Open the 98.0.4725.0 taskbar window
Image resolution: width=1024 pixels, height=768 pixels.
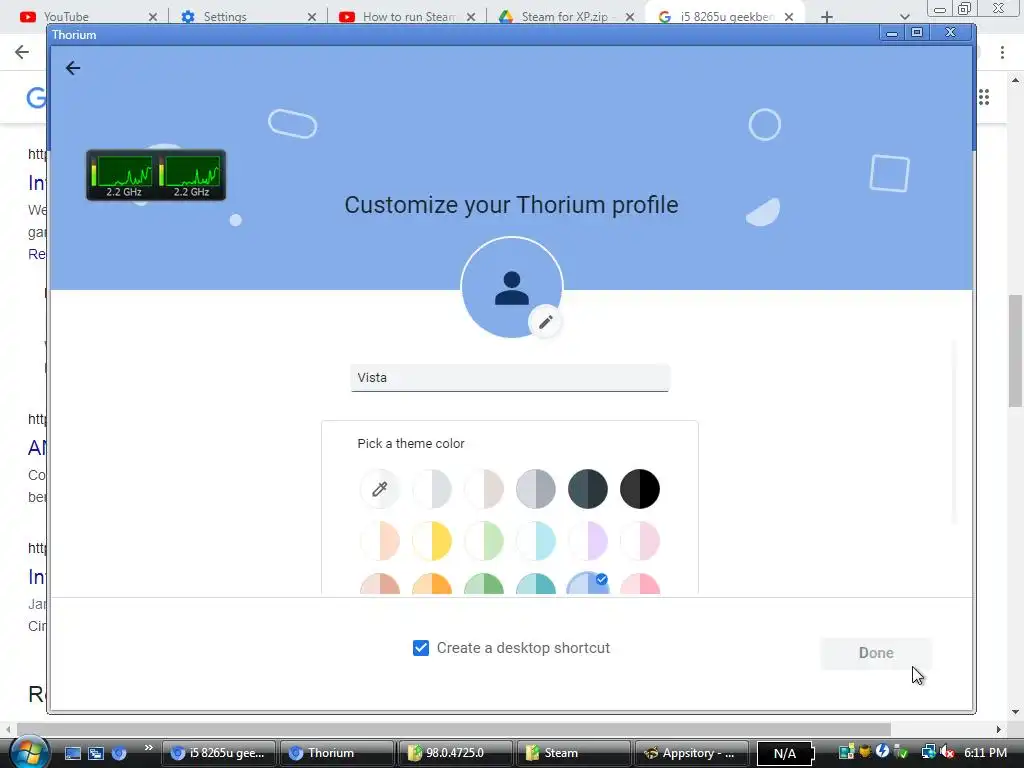coord(455,753)
